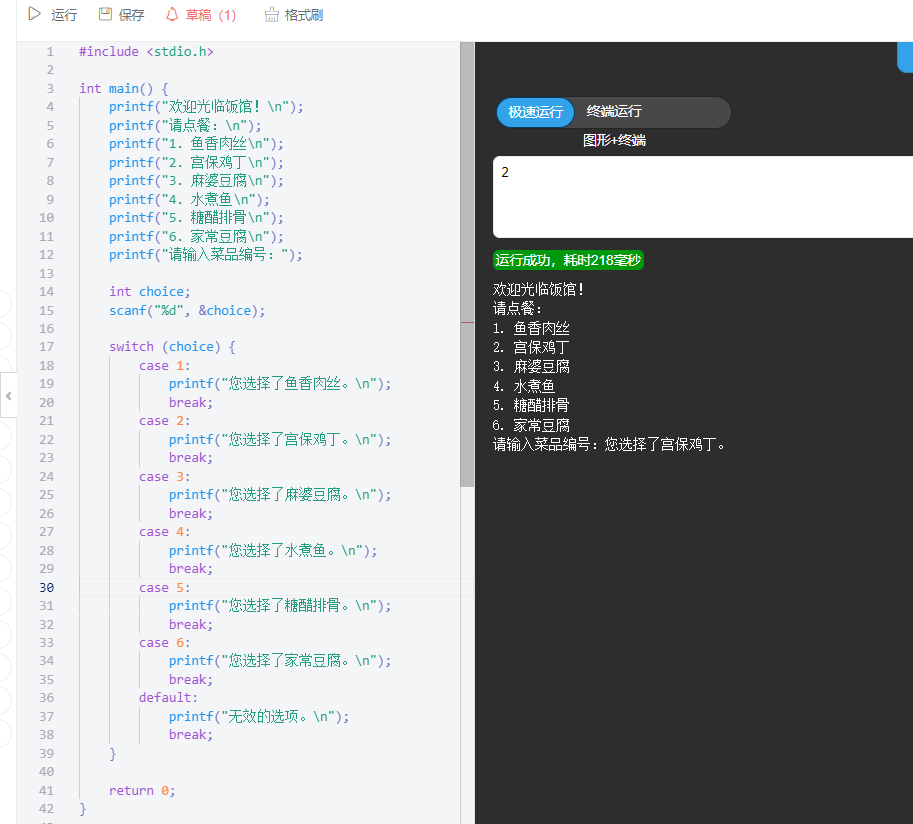Click the 运行 label in toolbar
The height and width of the screenshot is (824, 913).
64,15
